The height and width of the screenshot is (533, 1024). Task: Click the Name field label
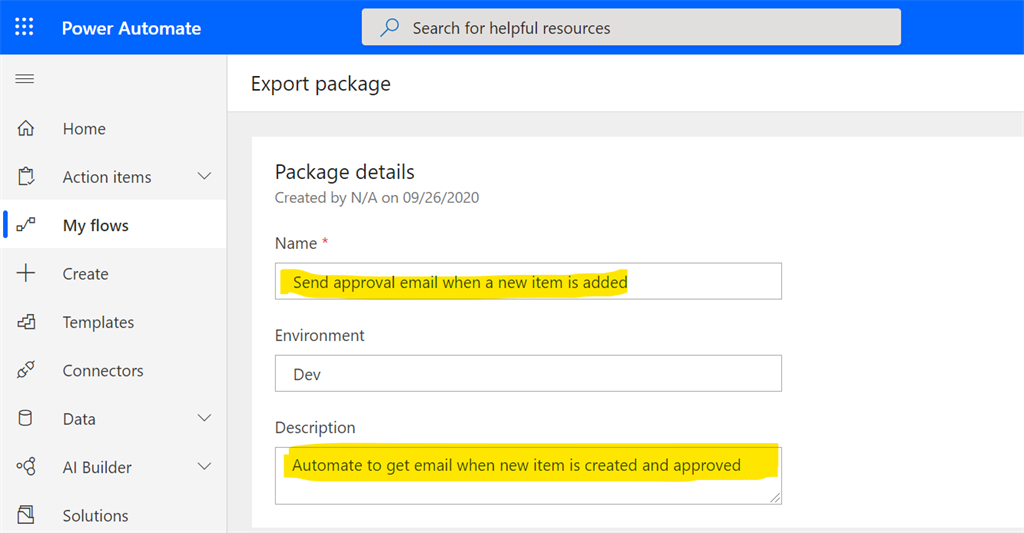[296, 244]
